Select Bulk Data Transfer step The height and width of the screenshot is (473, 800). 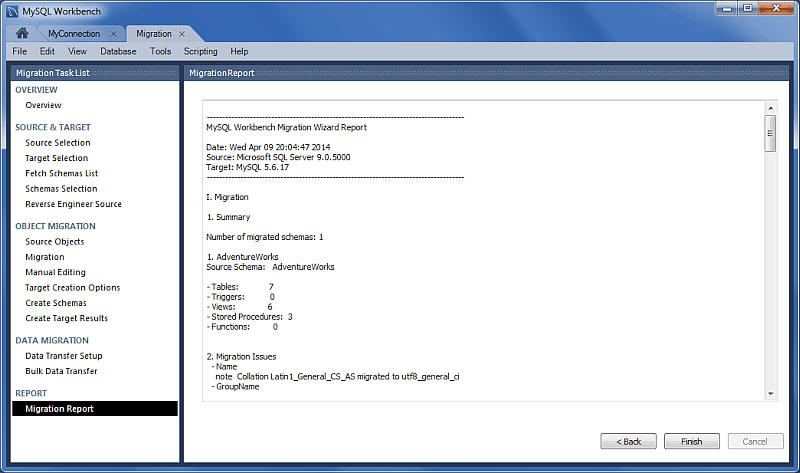61,371
